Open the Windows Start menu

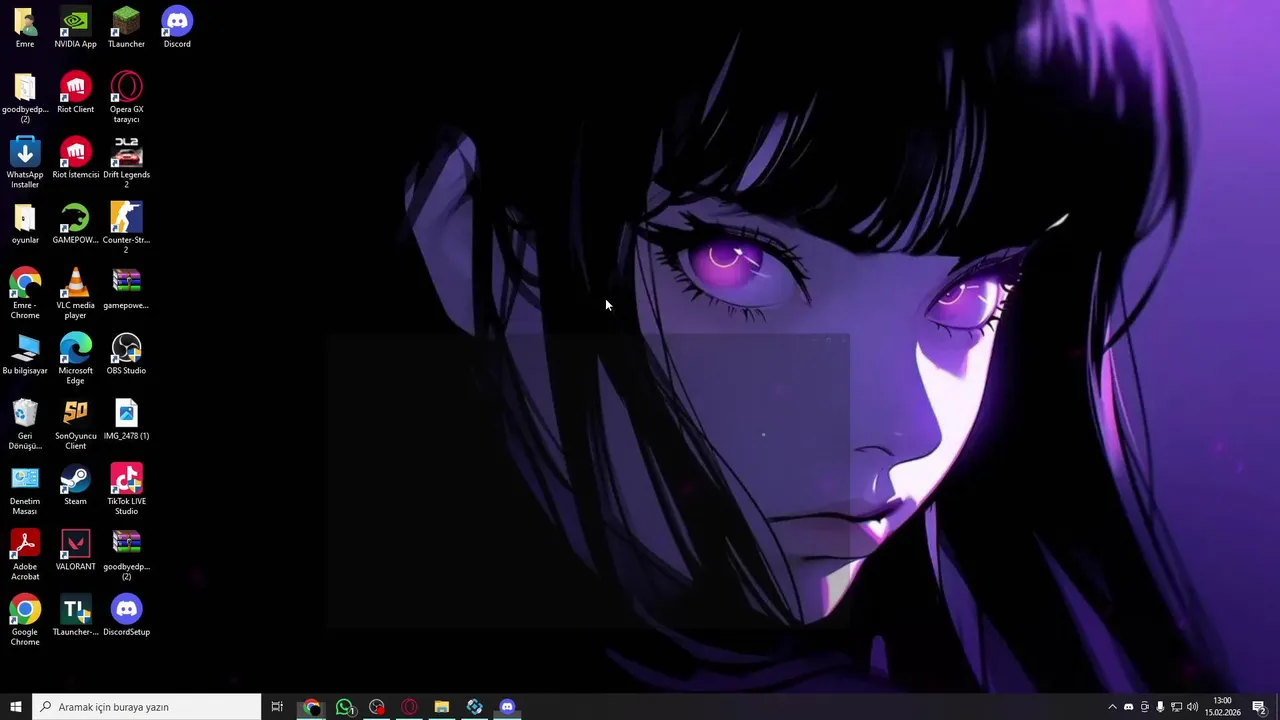tap(16, 707)
